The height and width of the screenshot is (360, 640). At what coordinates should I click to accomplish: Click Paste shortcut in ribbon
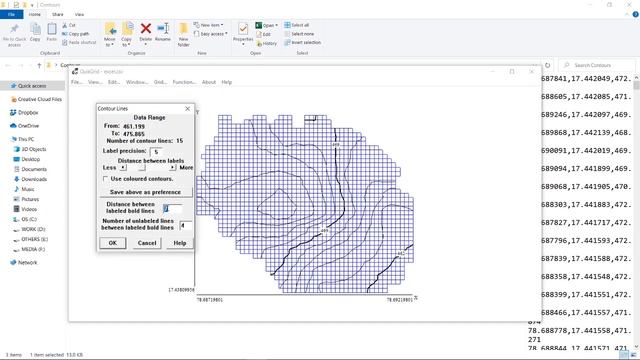coord(79,42)
